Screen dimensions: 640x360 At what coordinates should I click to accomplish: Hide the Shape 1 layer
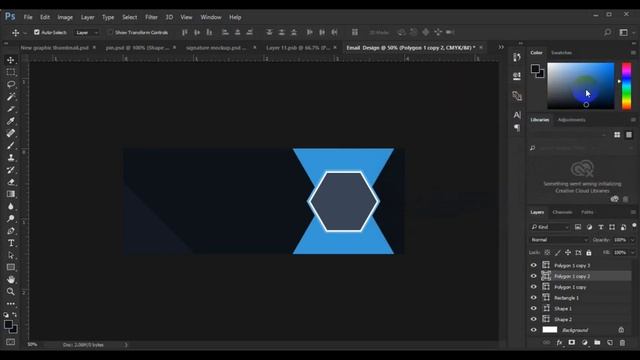click(533, 309)
